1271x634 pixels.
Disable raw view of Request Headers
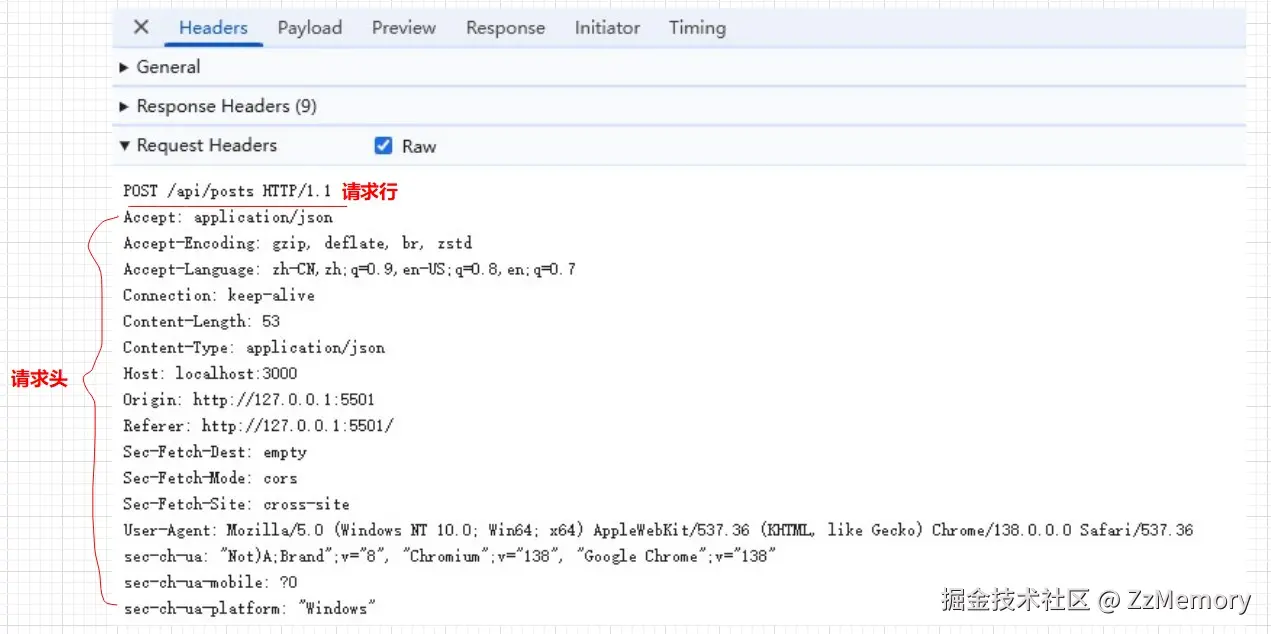coord(383,145)
